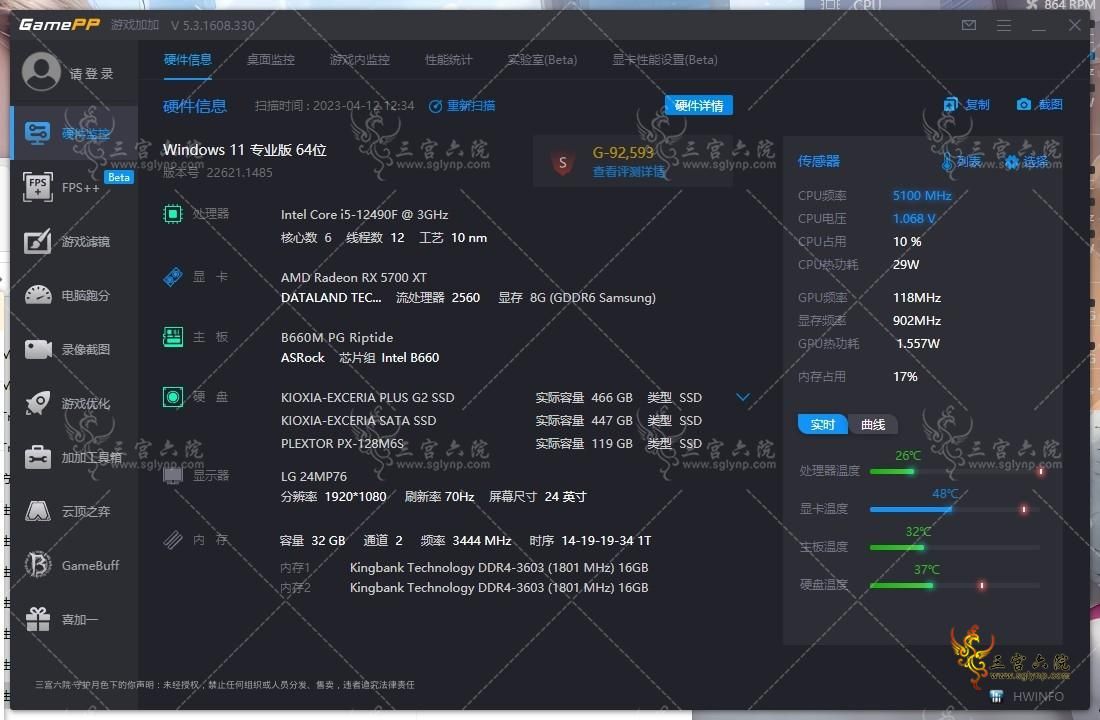The height and width of the screenshot is (720, 1100).
Task: Open 录像截图 camera icon
Action: [x=38, y=349]
